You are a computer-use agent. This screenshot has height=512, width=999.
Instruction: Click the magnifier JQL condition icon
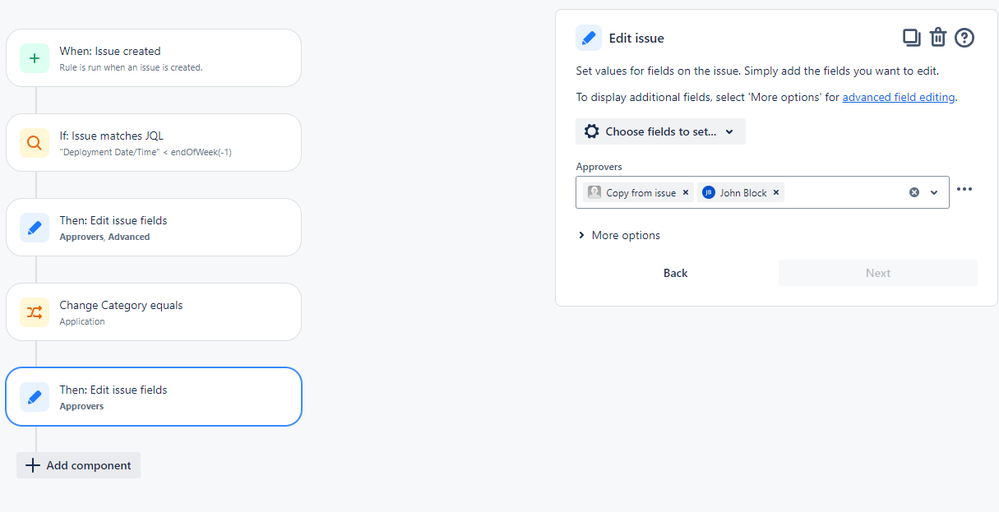click(x=34, y=143)
